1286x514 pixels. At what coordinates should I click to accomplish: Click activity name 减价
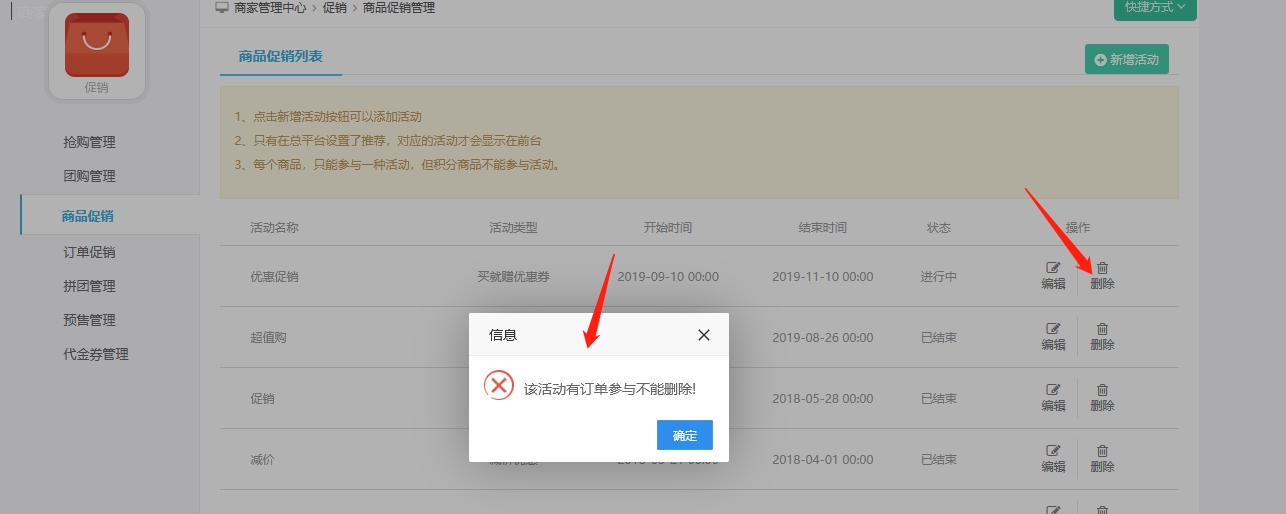coord(262,460)
